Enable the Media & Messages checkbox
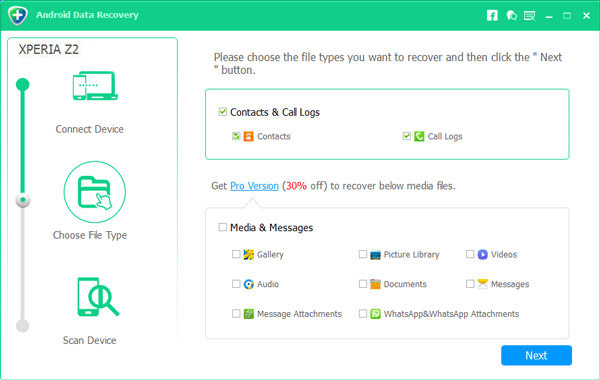The image size is (600, 380). (x=222, y=227)
